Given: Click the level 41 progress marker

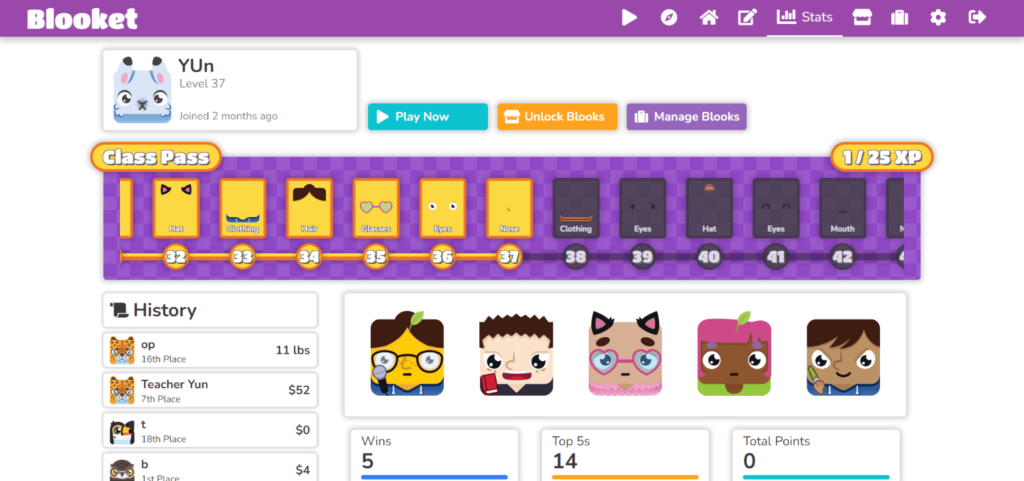Looking at the screenshot, I should 775,257.
